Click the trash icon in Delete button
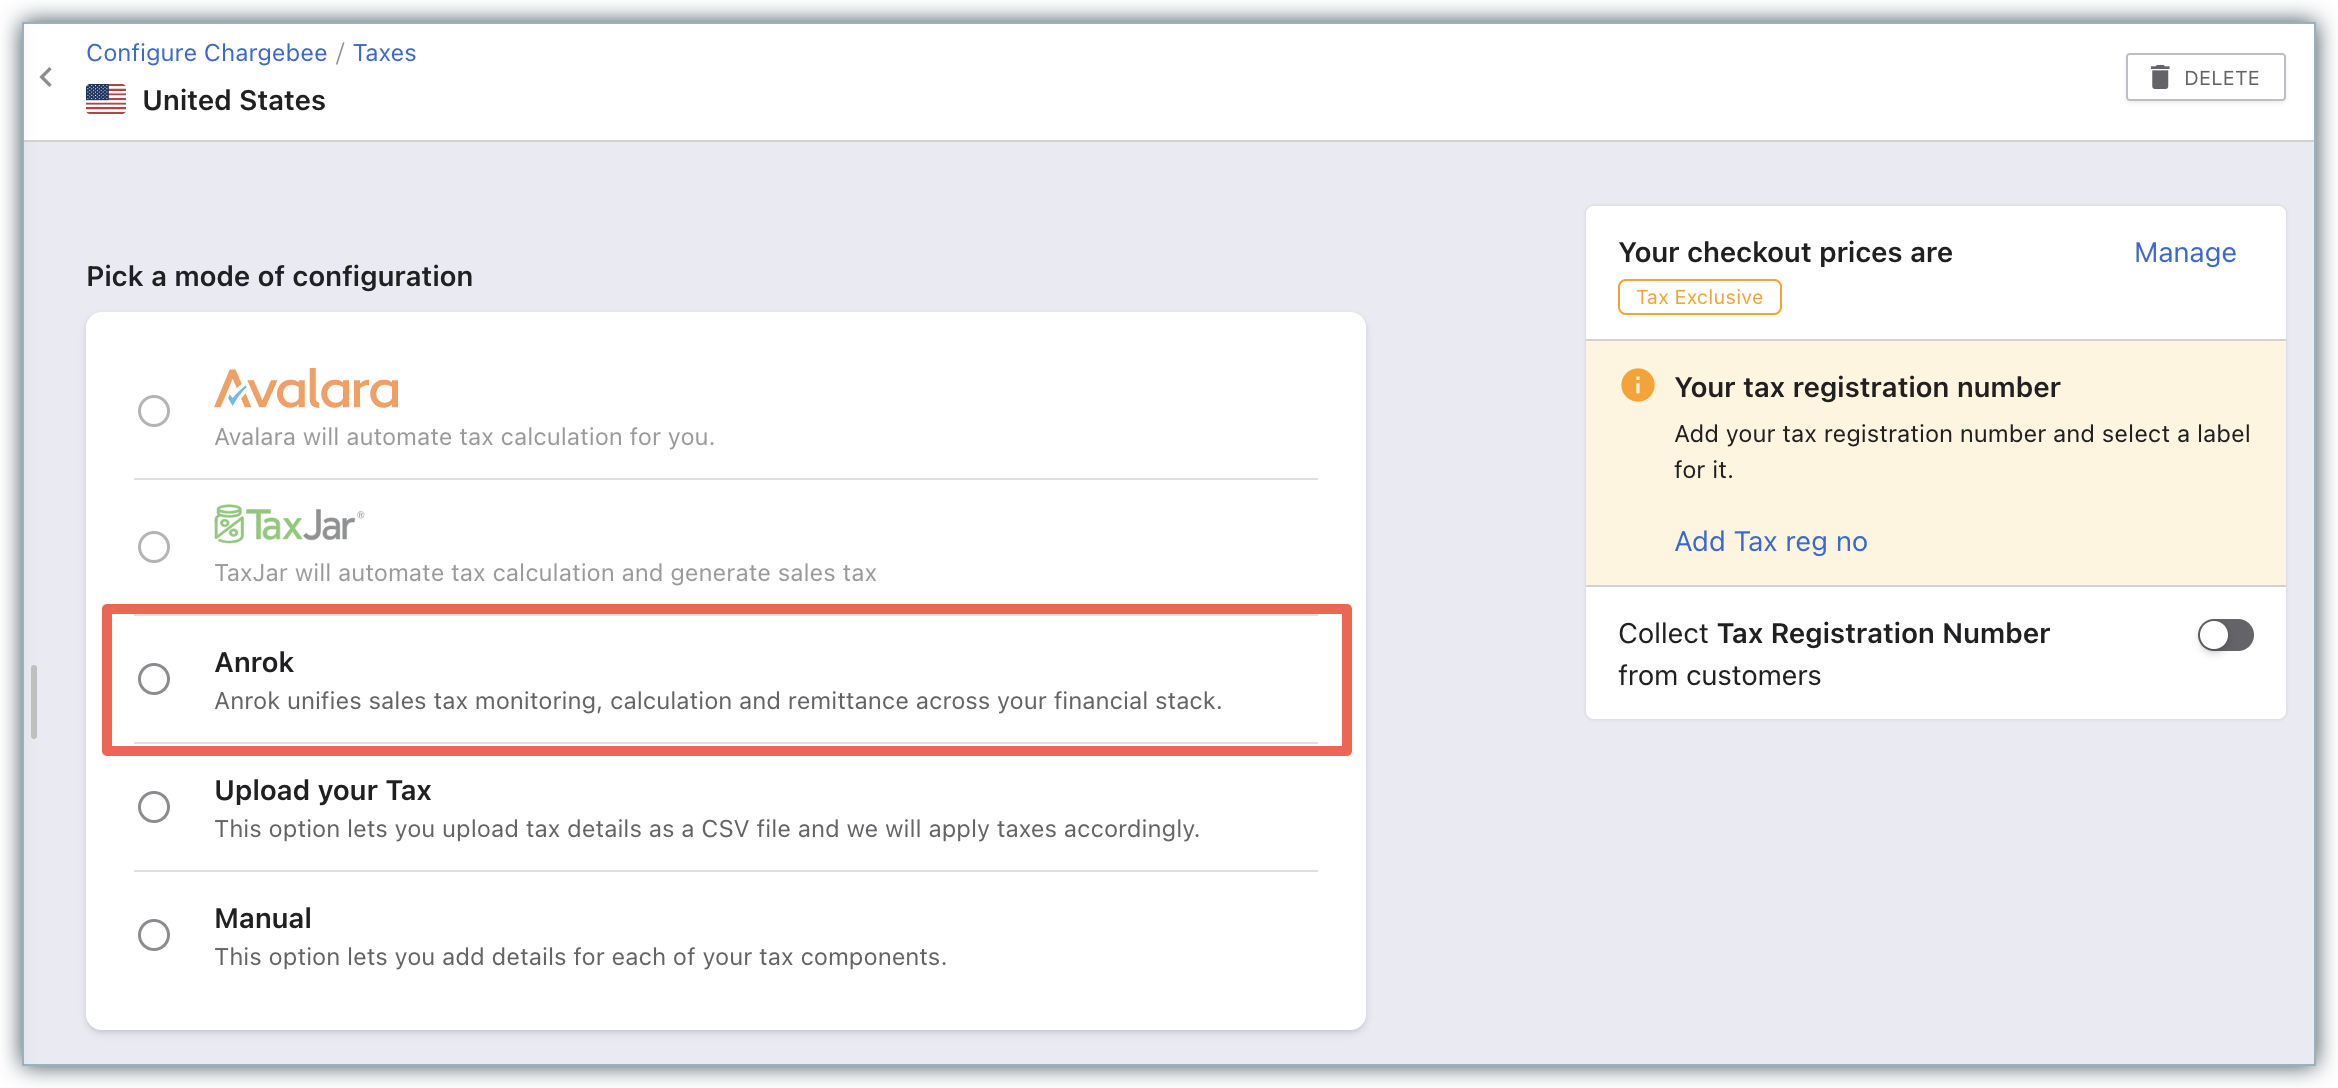Viewport: 2338px width, 1088px height. tap(2160, 77)
